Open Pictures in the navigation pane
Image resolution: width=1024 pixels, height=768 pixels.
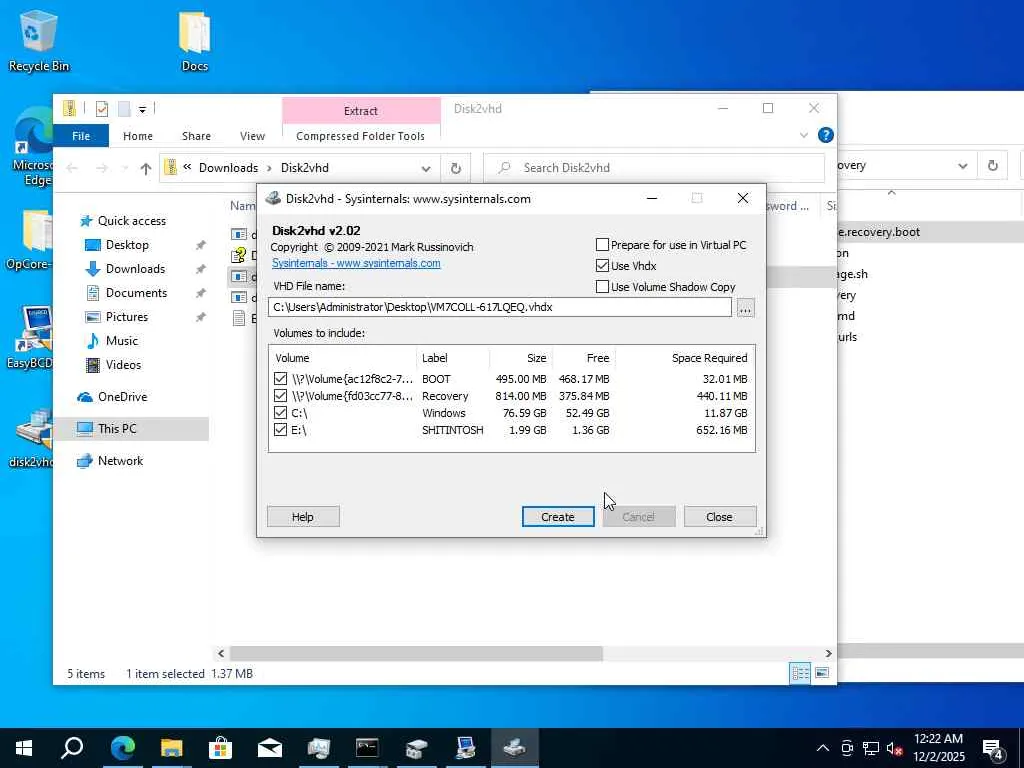pos(127,317)
